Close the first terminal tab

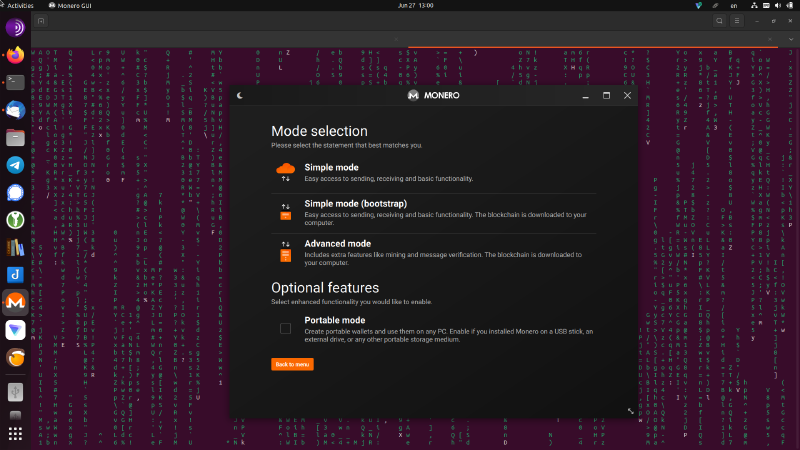point(396,39)
